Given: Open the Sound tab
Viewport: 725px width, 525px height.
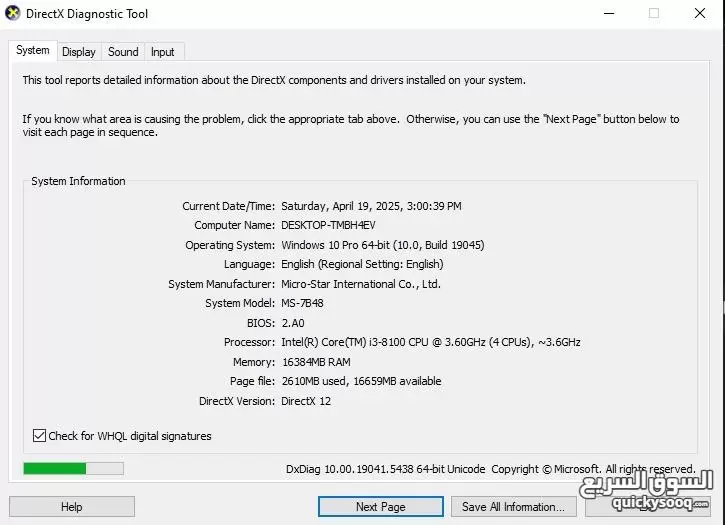Looking at the screenshot, I should [123, 52].
